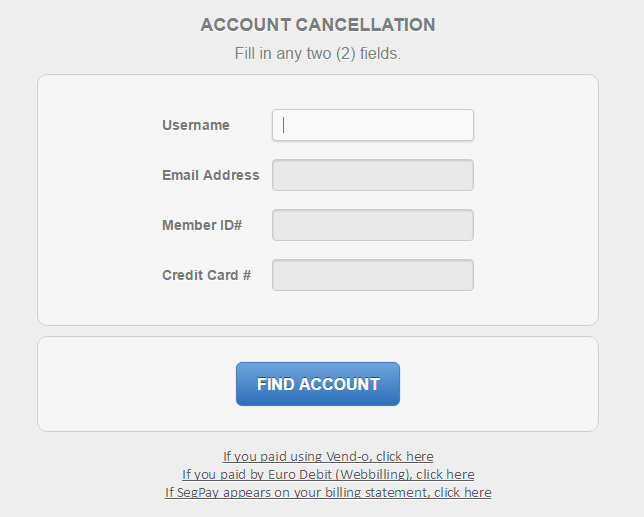Viewport: 644px width, 517px height.
Task: Open the Vend-o payment link
Action: click(327, 456)
